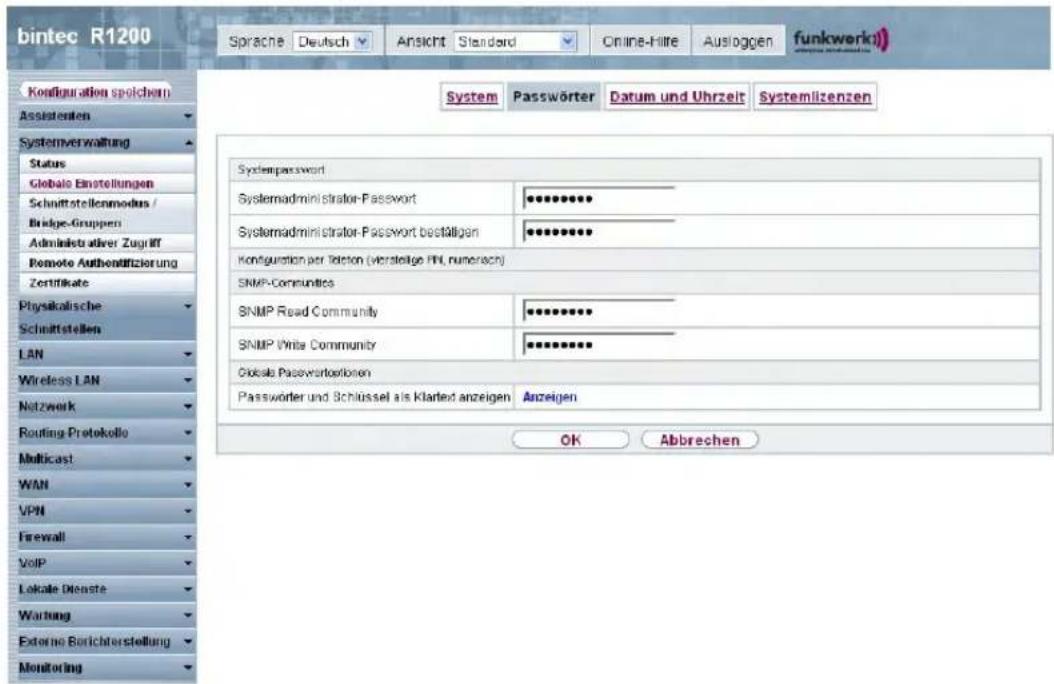Expand the Assistenten menu

point(104,116)
